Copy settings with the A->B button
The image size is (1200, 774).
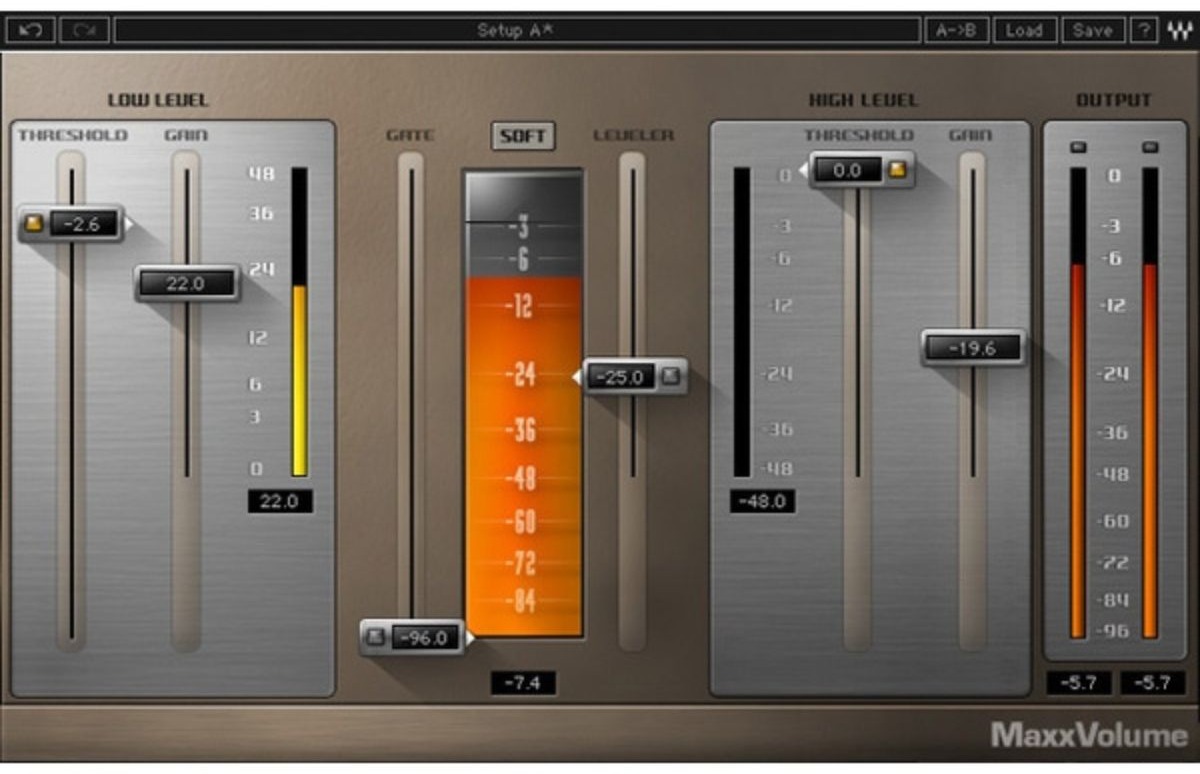[x=955, y=30]
